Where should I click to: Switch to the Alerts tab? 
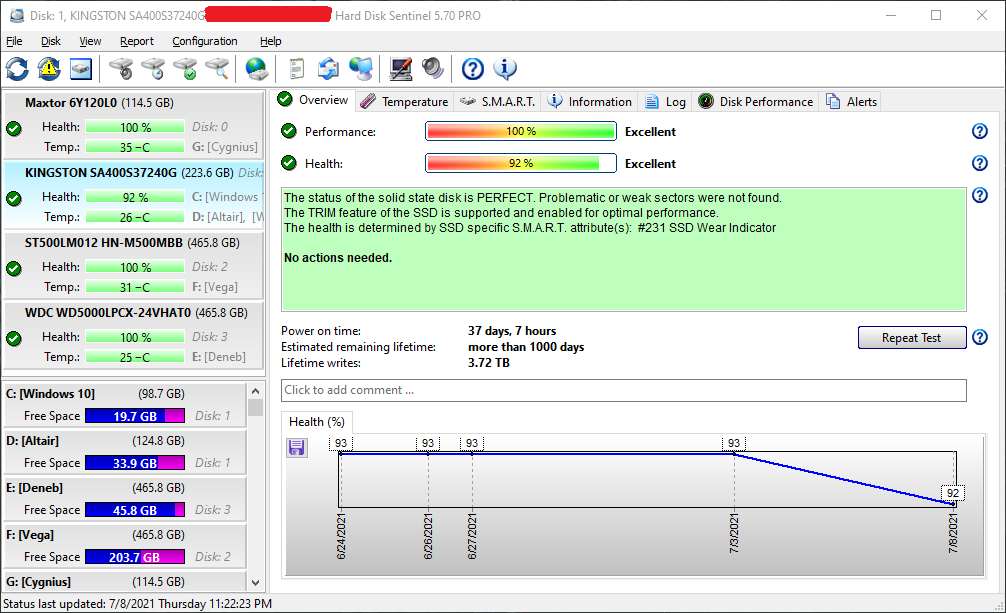[851, 101]
